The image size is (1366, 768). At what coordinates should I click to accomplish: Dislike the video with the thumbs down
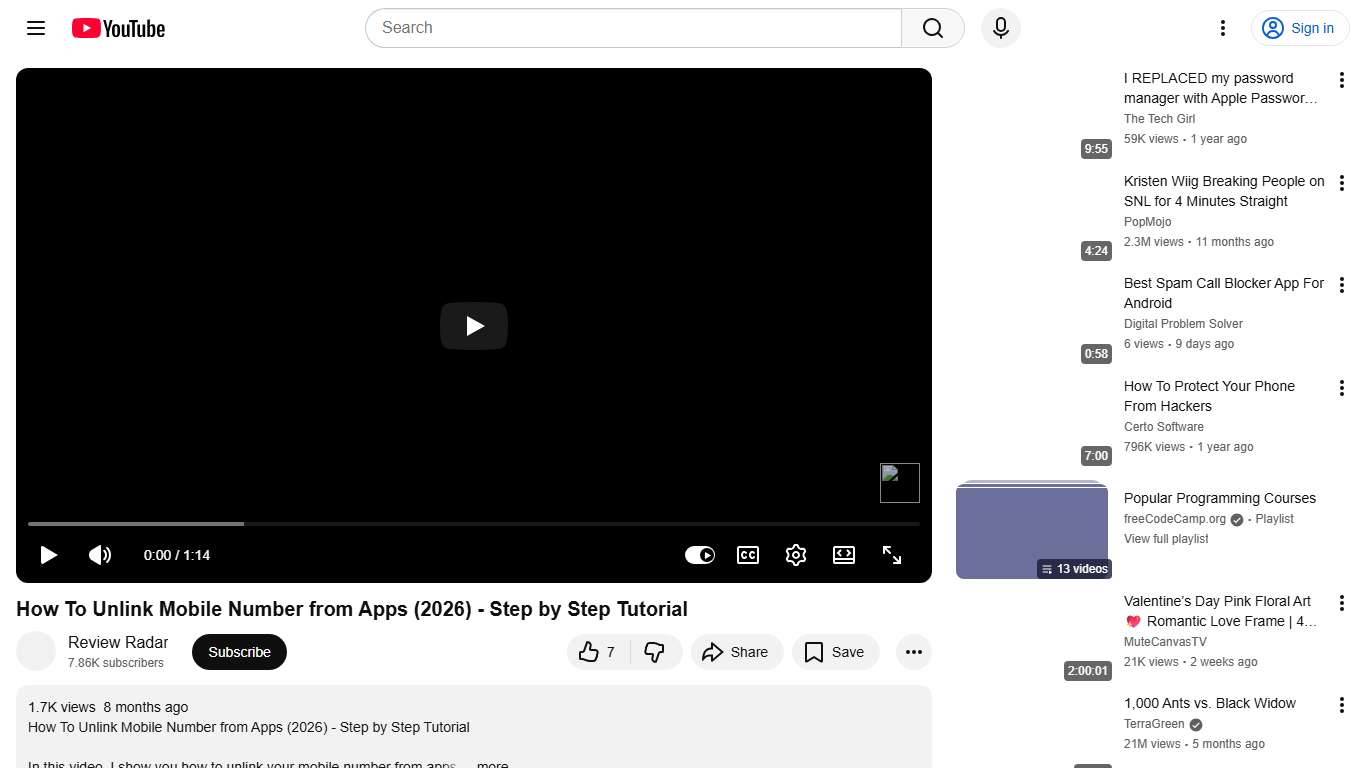[x=656, y=651]
